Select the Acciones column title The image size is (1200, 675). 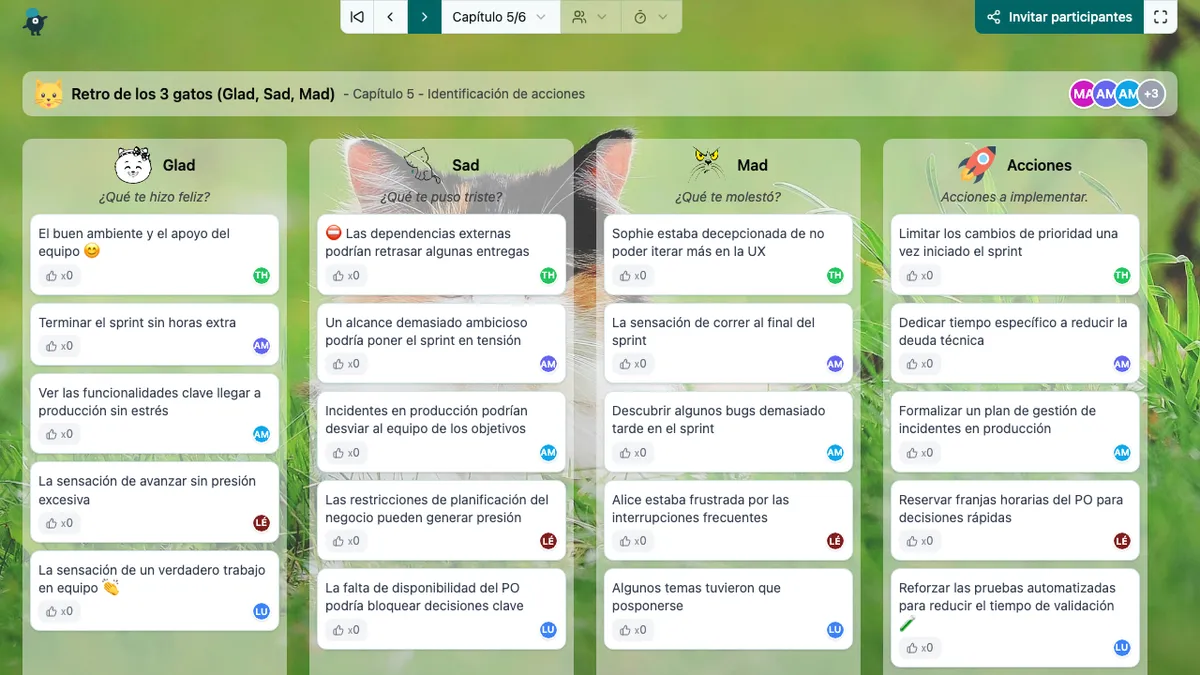[x=1039, y=165]
